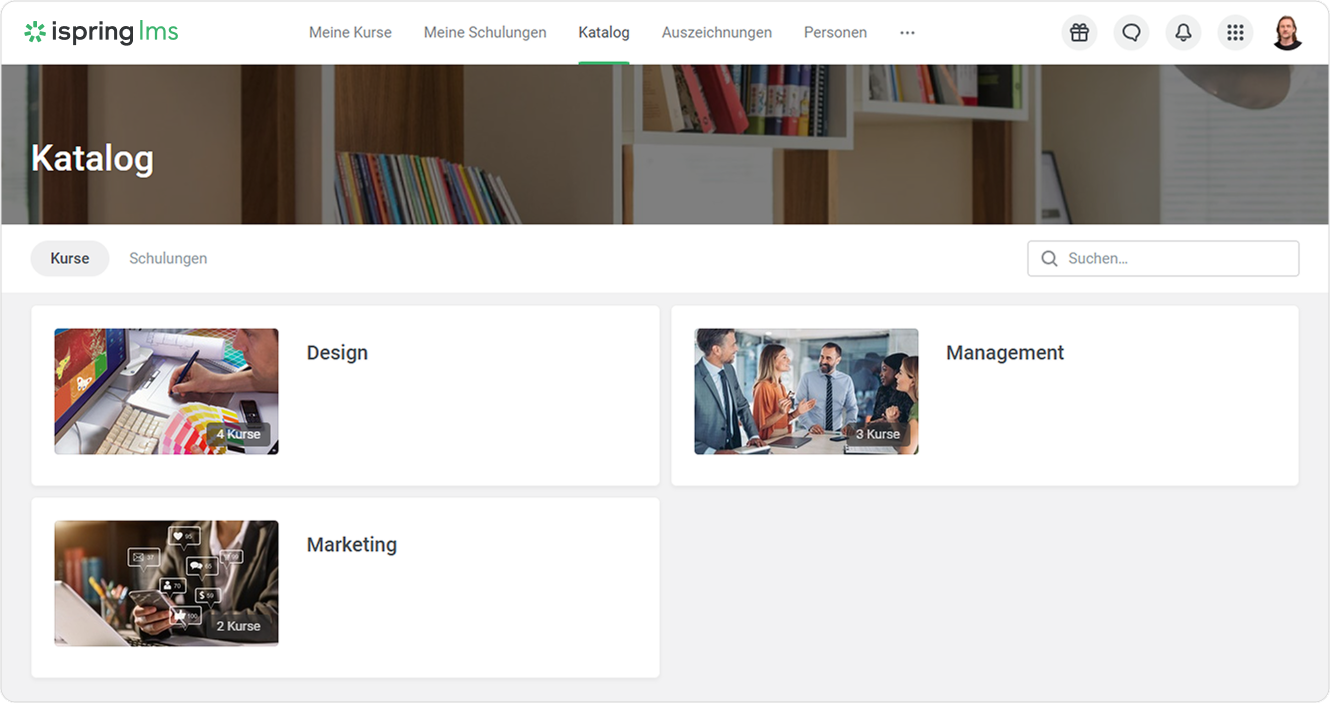Open the chat messages icon
The height and width of the screenshot is (703, 1330).
pyautogui.click(x=1131, y=33)
